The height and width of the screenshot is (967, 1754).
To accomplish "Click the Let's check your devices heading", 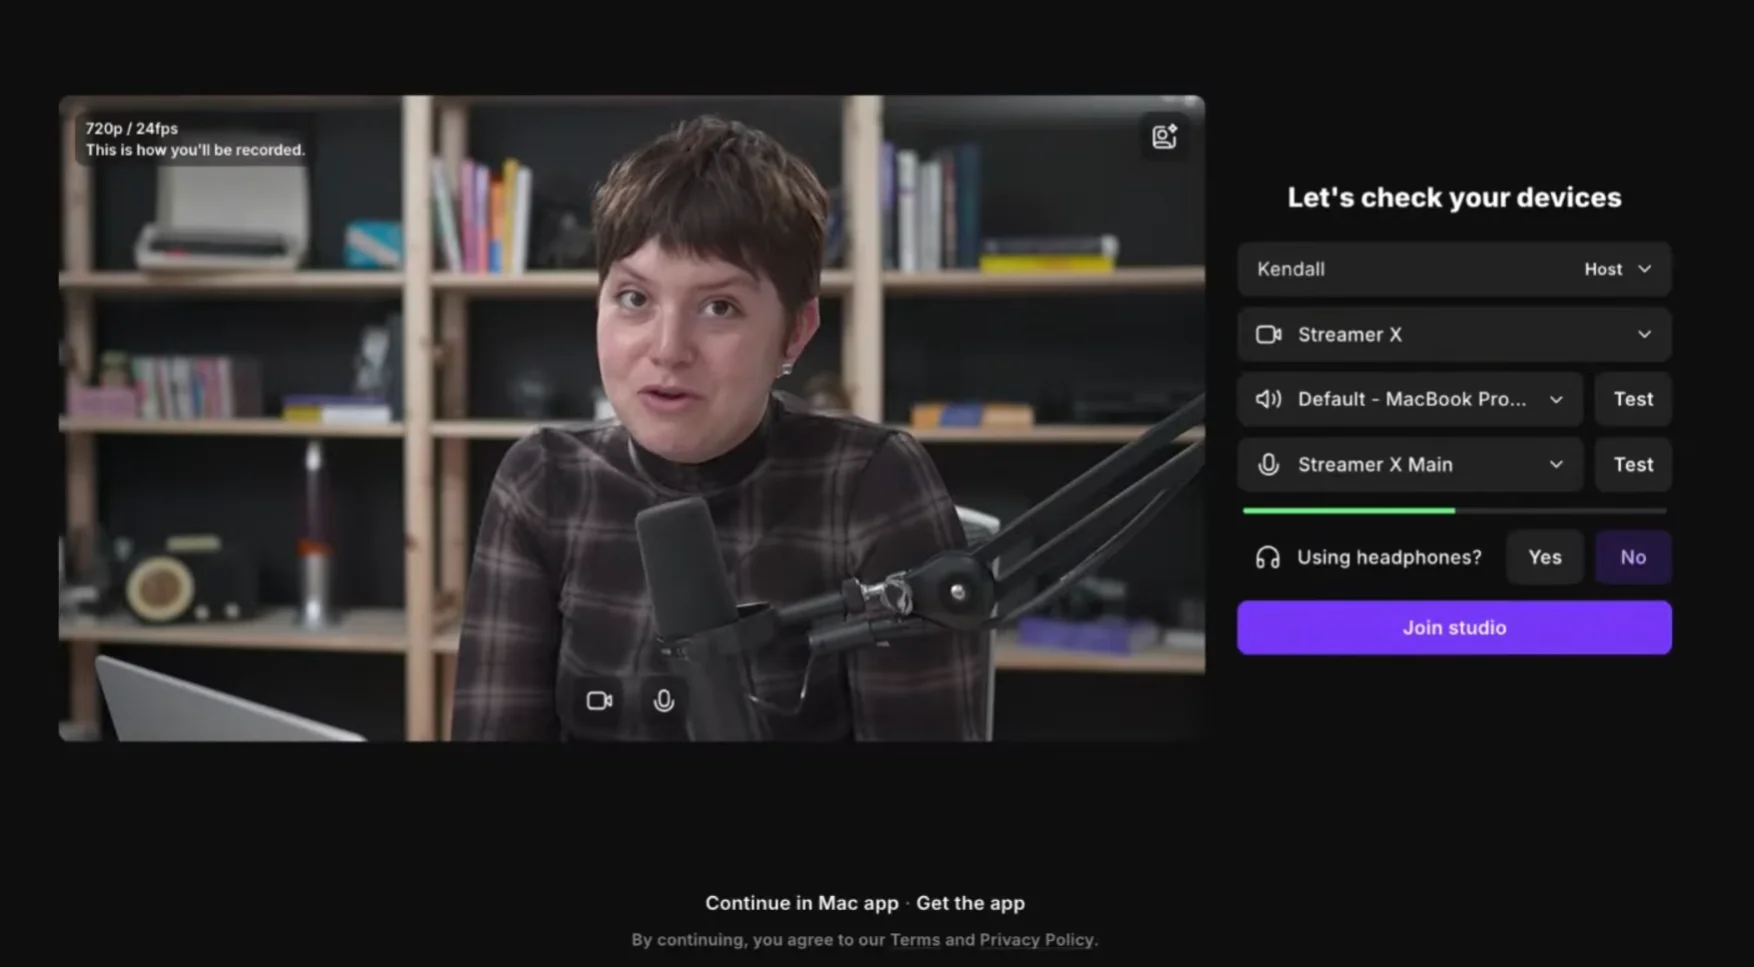I will [1454, 197].
